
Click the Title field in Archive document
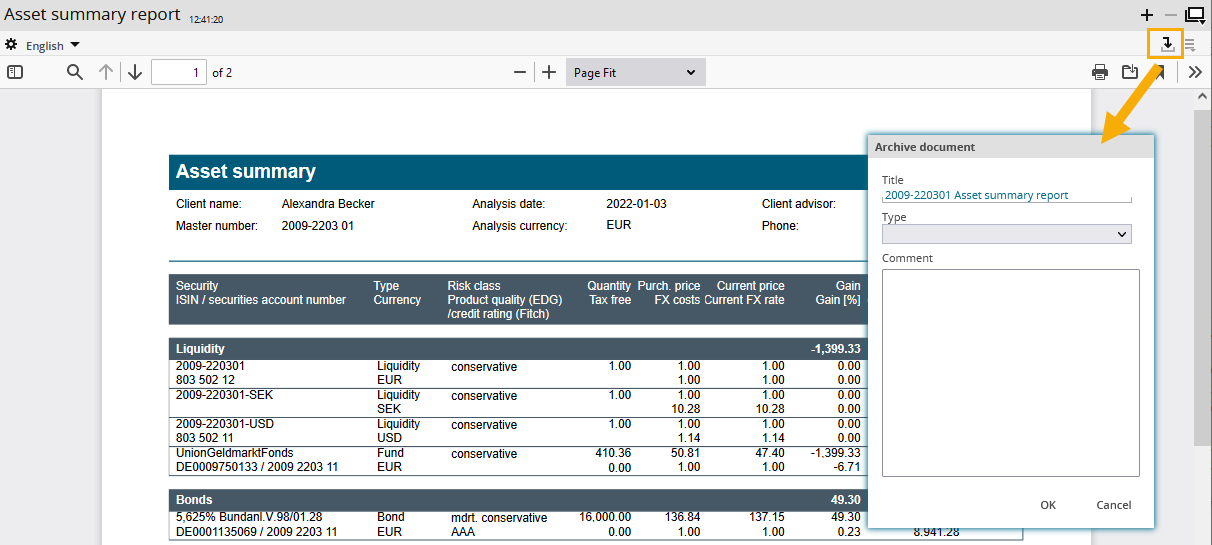click(1007, 196)
